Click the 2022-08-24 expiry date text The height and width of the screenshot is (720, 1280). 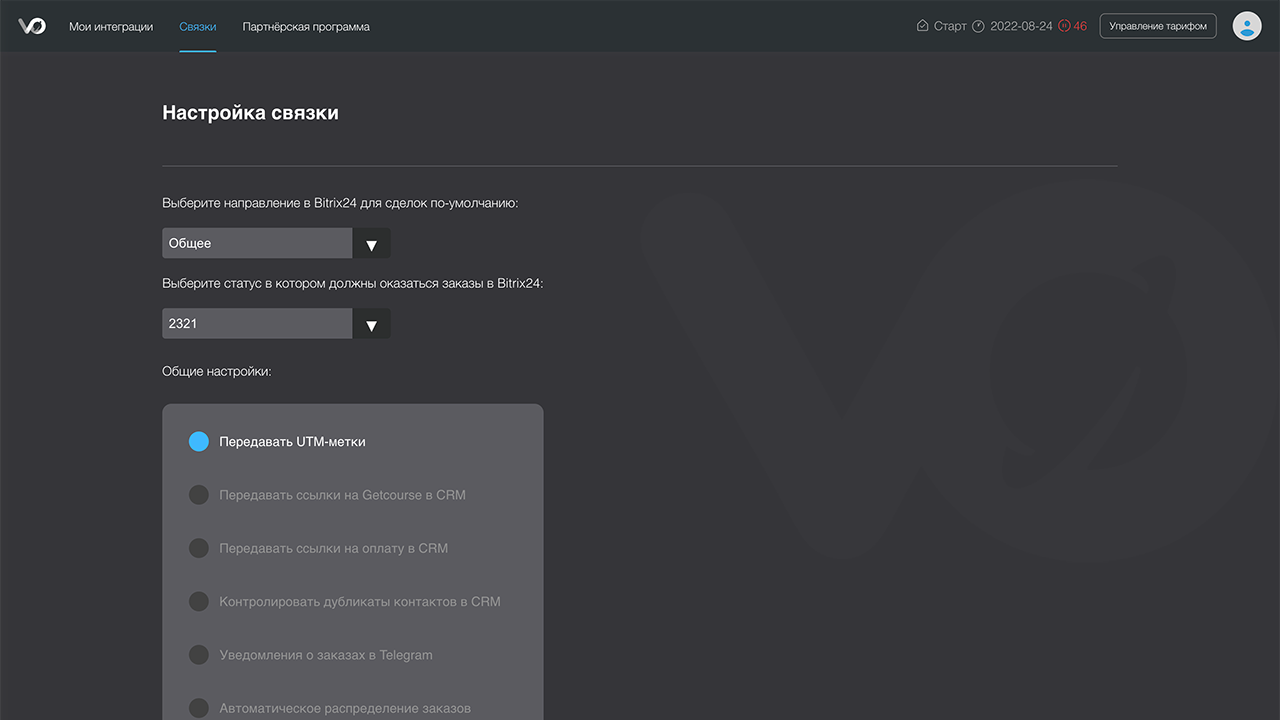coord(1021,26)
